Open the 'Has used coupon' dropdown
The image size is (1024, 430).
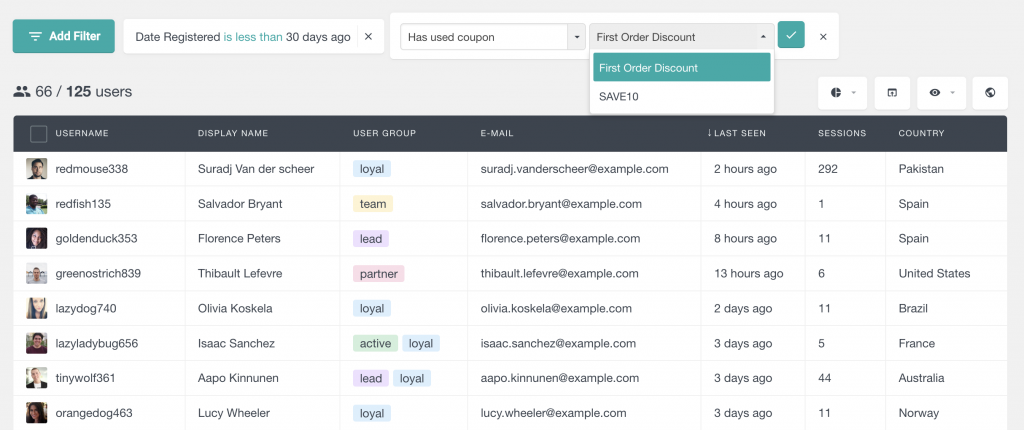coord(492,37)
